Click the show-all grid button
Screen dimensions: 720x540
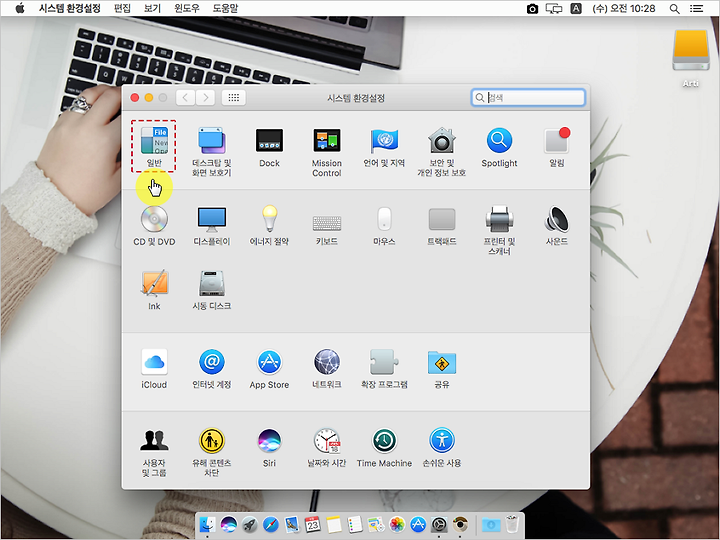(x=234, y=97)
